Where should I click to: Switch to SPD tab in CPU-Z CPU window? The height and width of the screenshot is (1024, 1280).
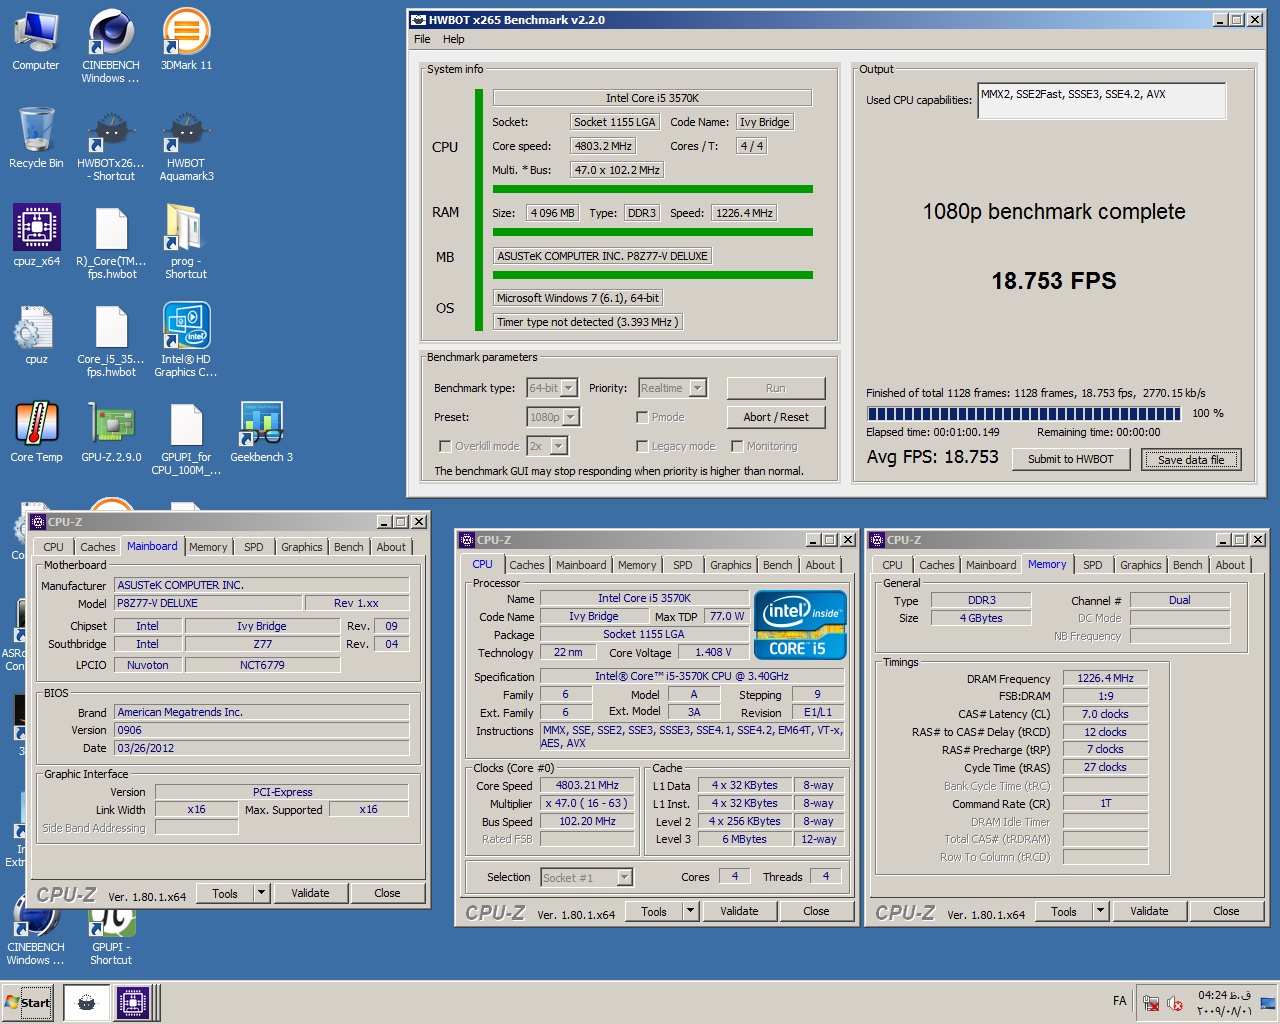pos(683,565)
